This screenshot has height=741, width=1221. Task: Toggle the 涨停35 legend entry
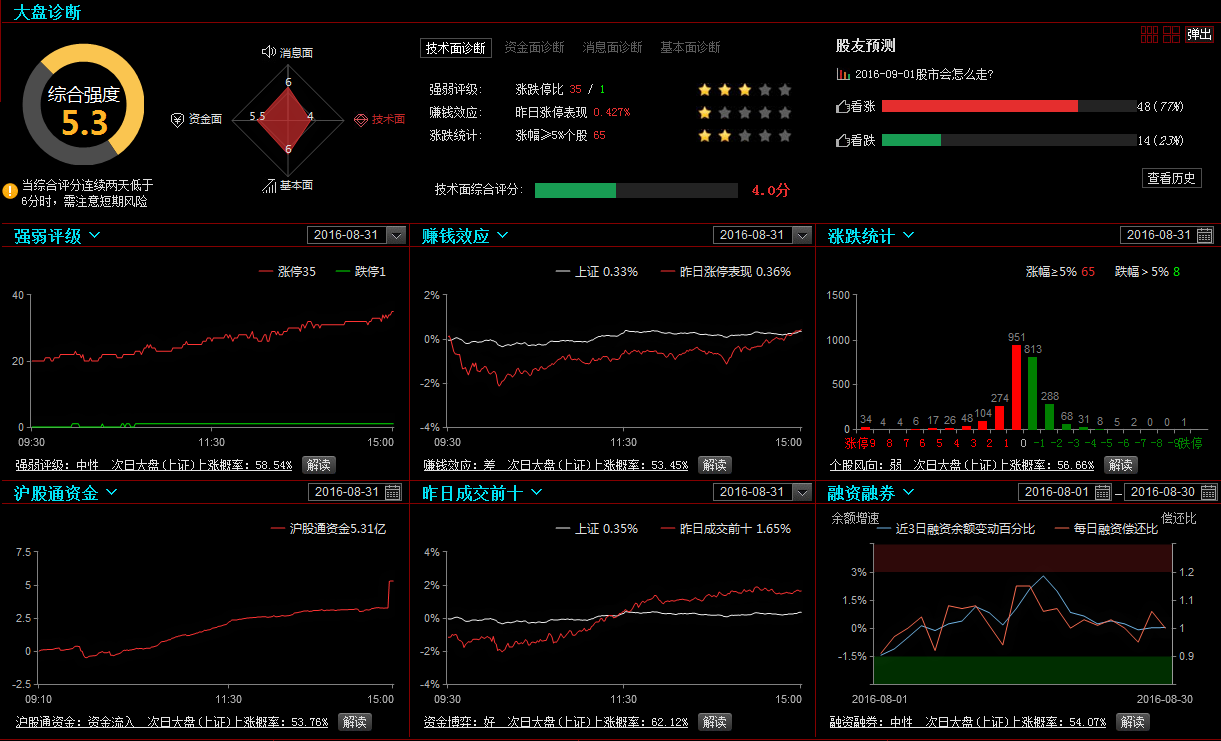pos(287,271)
